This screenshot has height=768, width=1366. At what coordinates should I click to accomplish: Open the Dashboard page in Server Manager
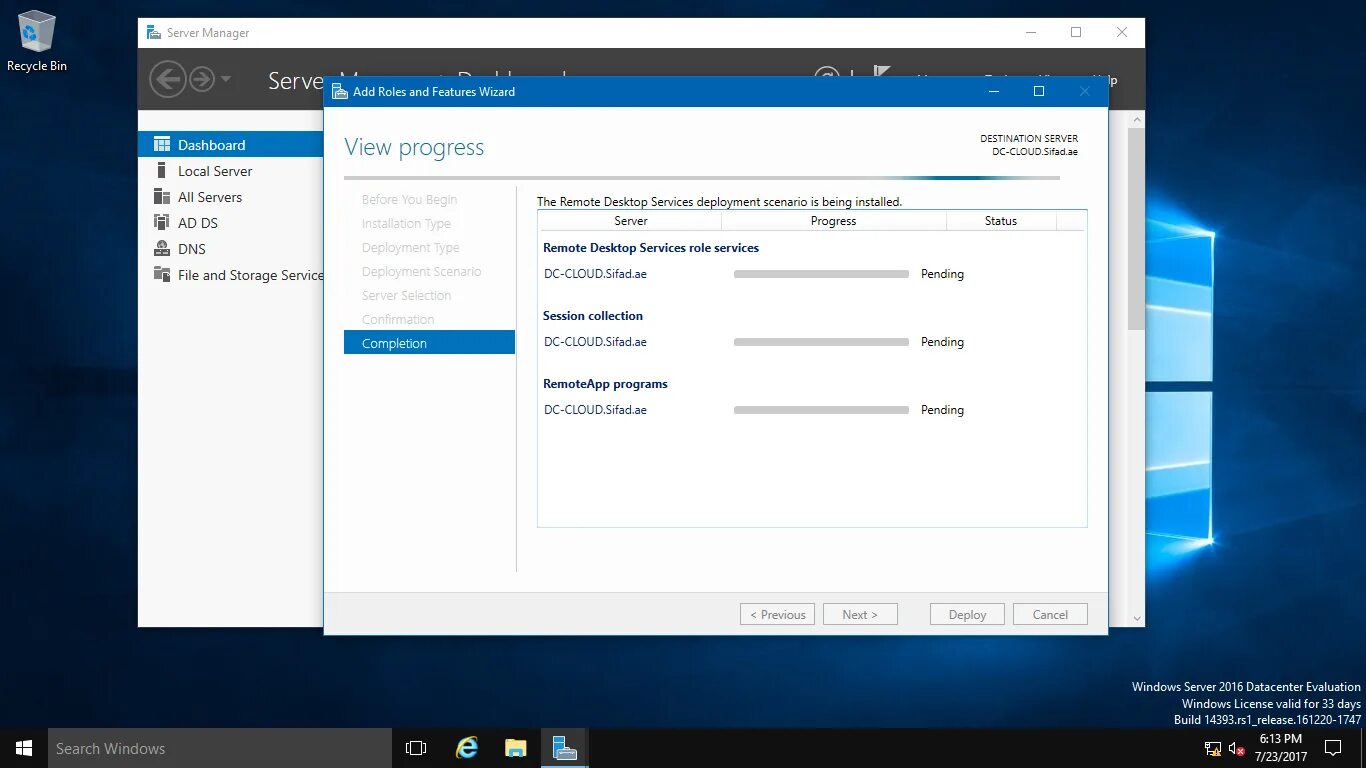point(231,145)
